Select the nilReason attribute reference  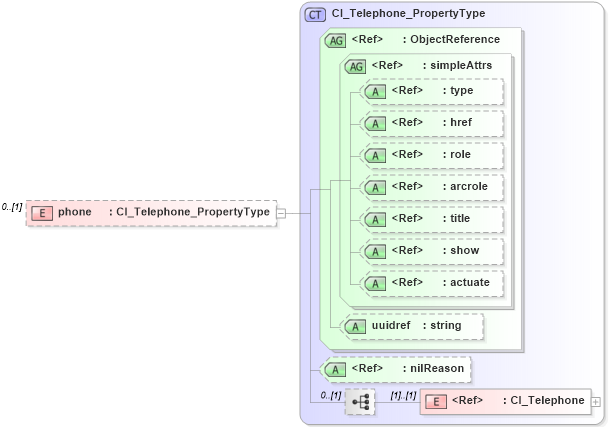click(x=397, y=369)
